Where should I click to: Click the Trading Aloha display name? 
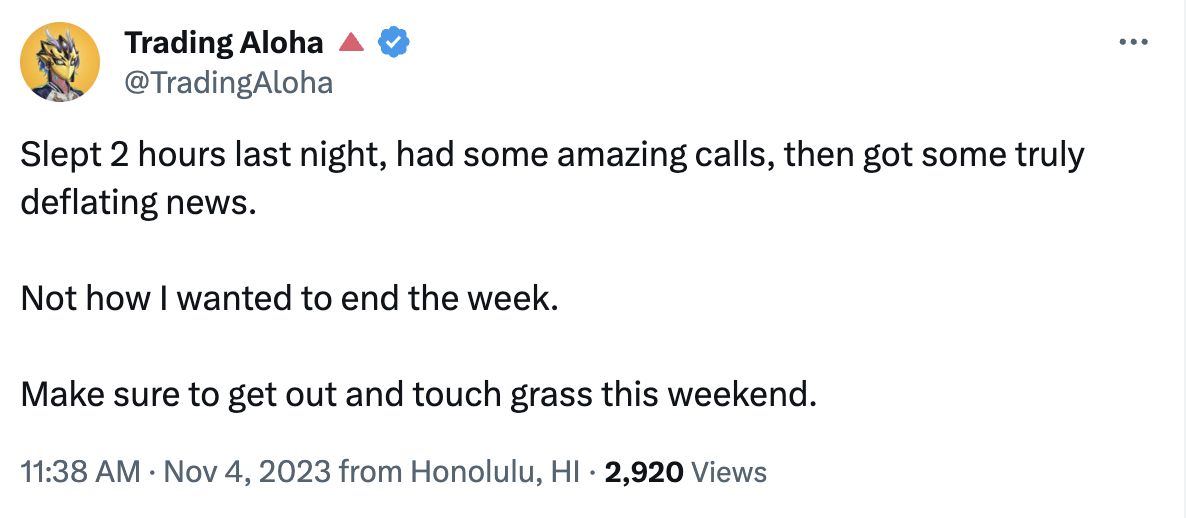(x=223, y=43)
